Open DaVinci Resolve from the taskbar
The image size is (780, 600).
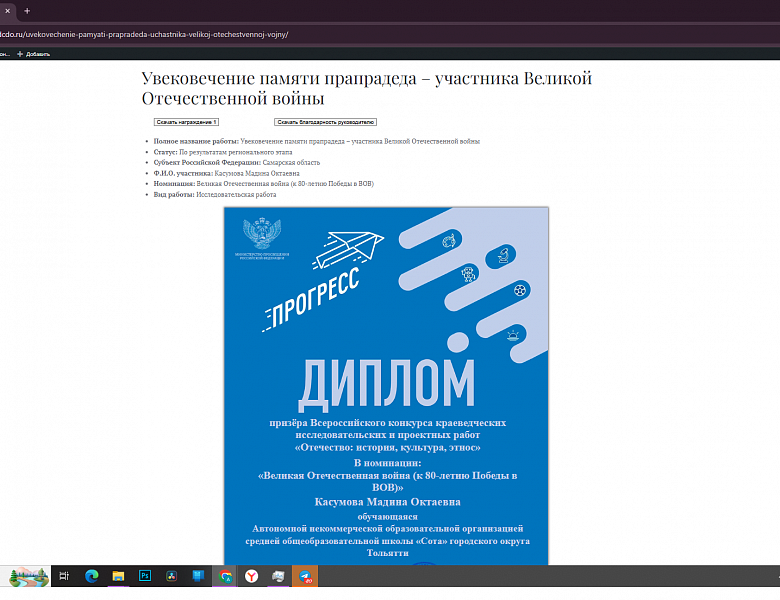pos(172,576)
